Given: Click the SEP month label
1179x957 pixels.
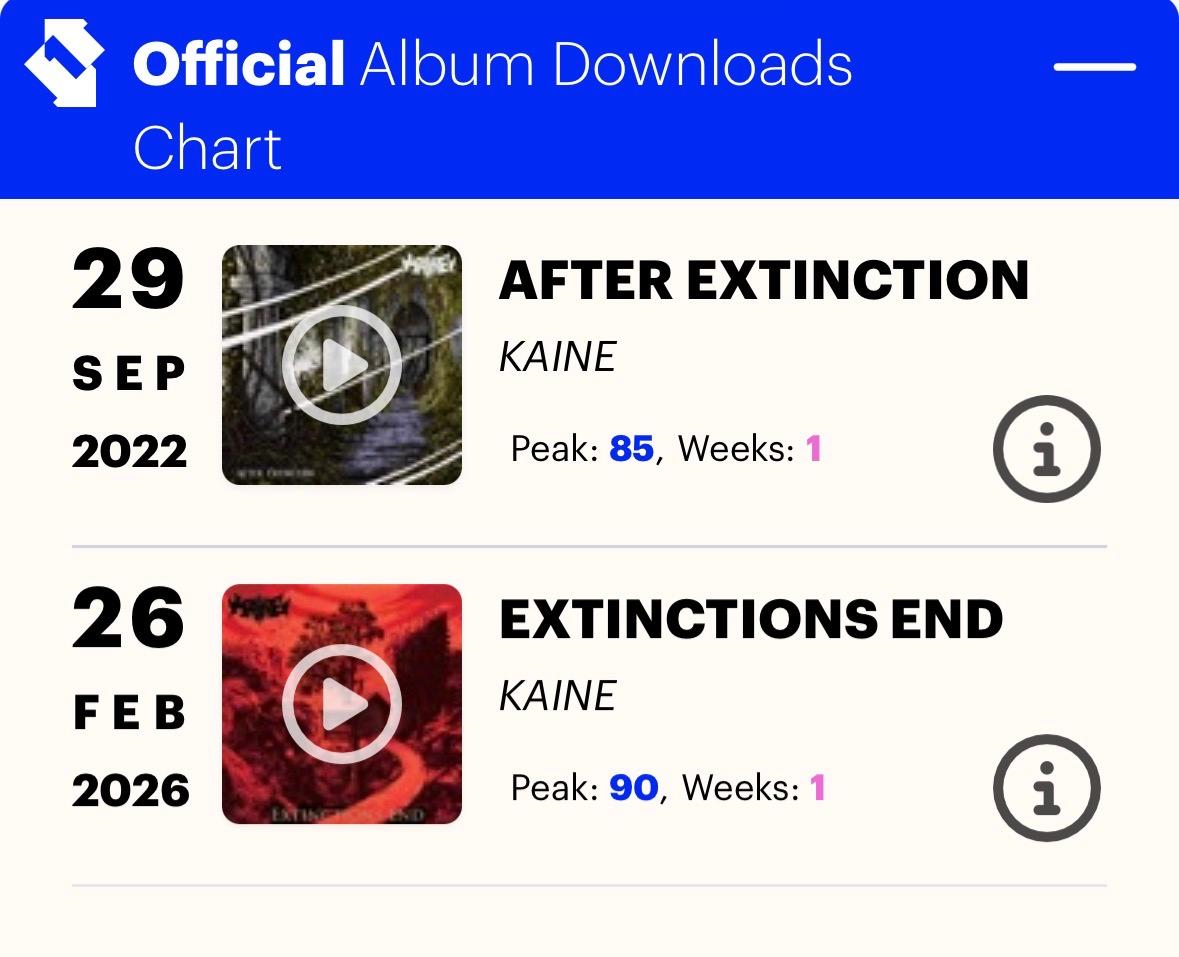Looking at the screenshot, I should point(129,374).
